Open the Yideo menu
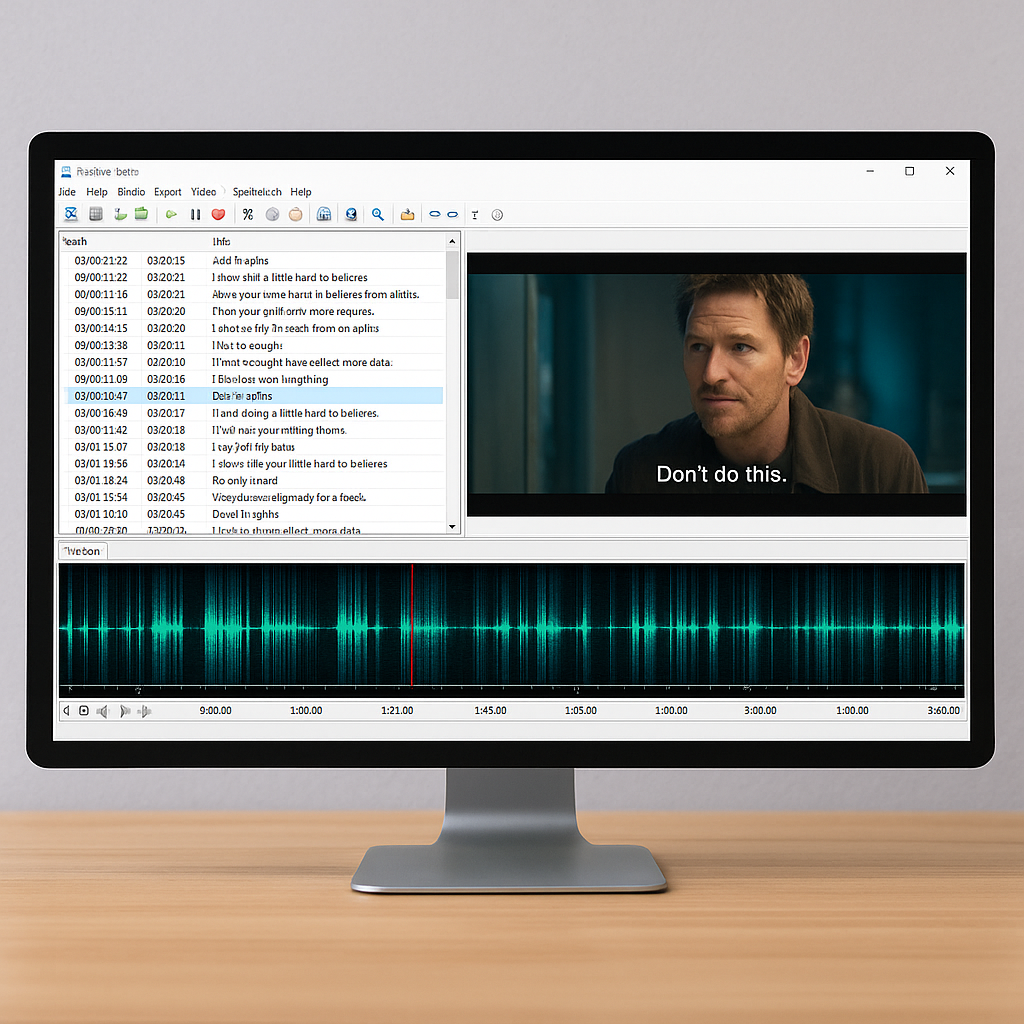1024x1024 pixels. 203,192
